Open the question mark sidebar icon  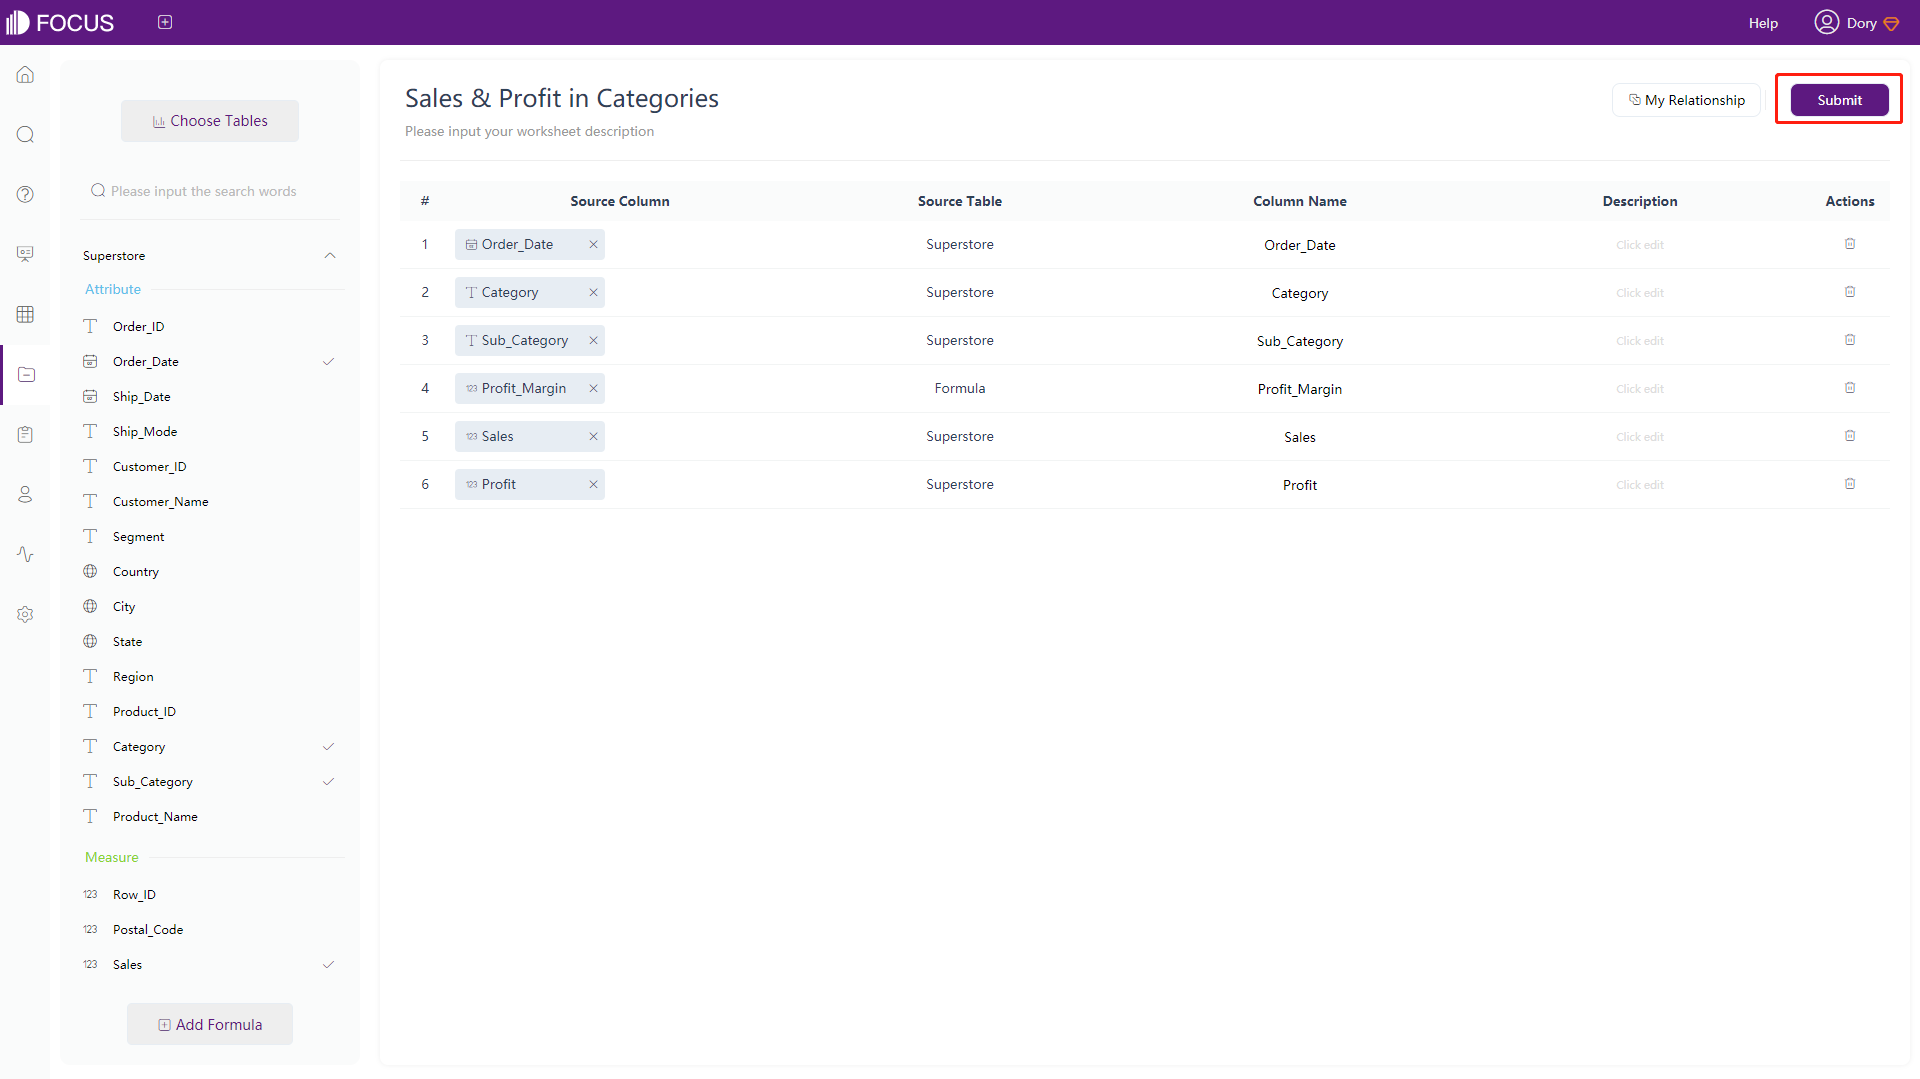click(x=25, y=195)
